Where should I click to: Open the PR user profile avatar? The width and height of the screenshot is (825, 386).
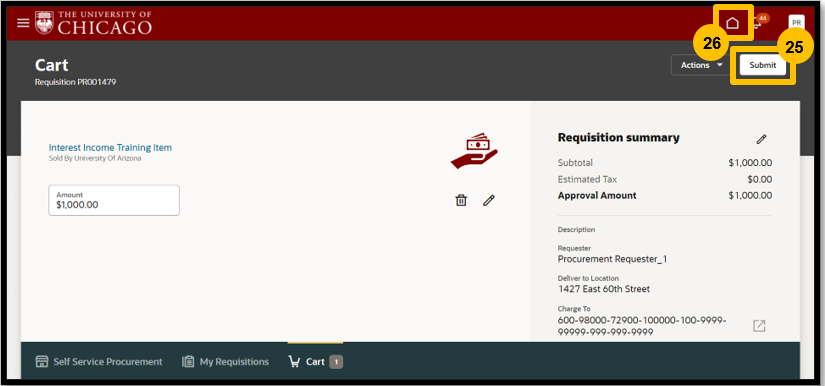pos(797,23)
